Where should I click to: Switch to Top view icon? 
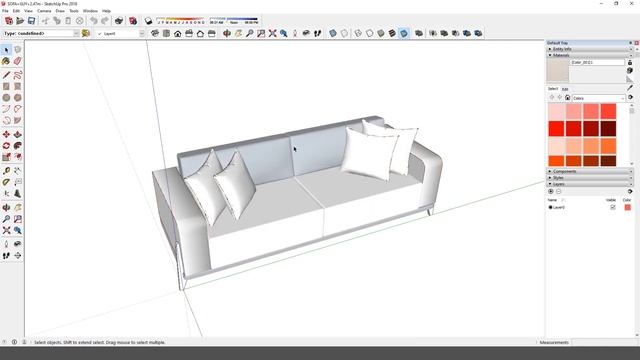(166, 33)
